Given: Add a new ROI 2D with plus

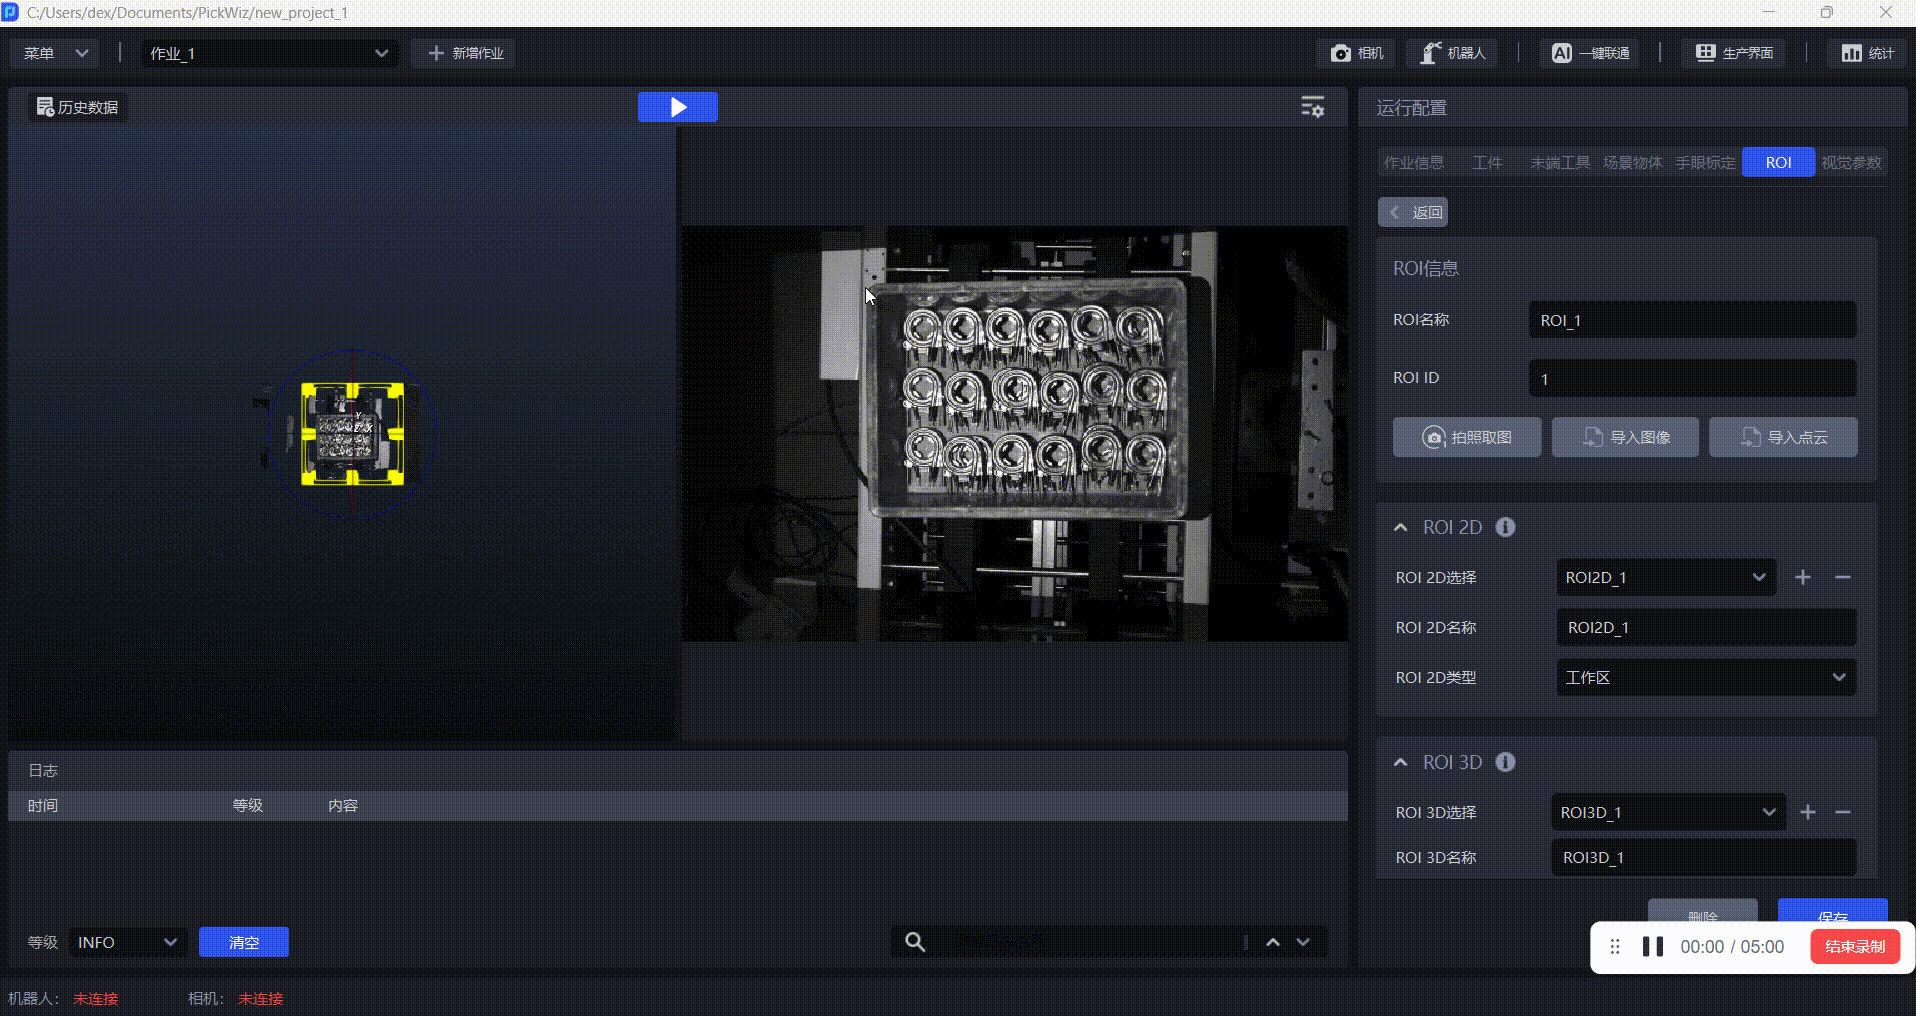Looking at the screenshot, I should click(1802, 577).
